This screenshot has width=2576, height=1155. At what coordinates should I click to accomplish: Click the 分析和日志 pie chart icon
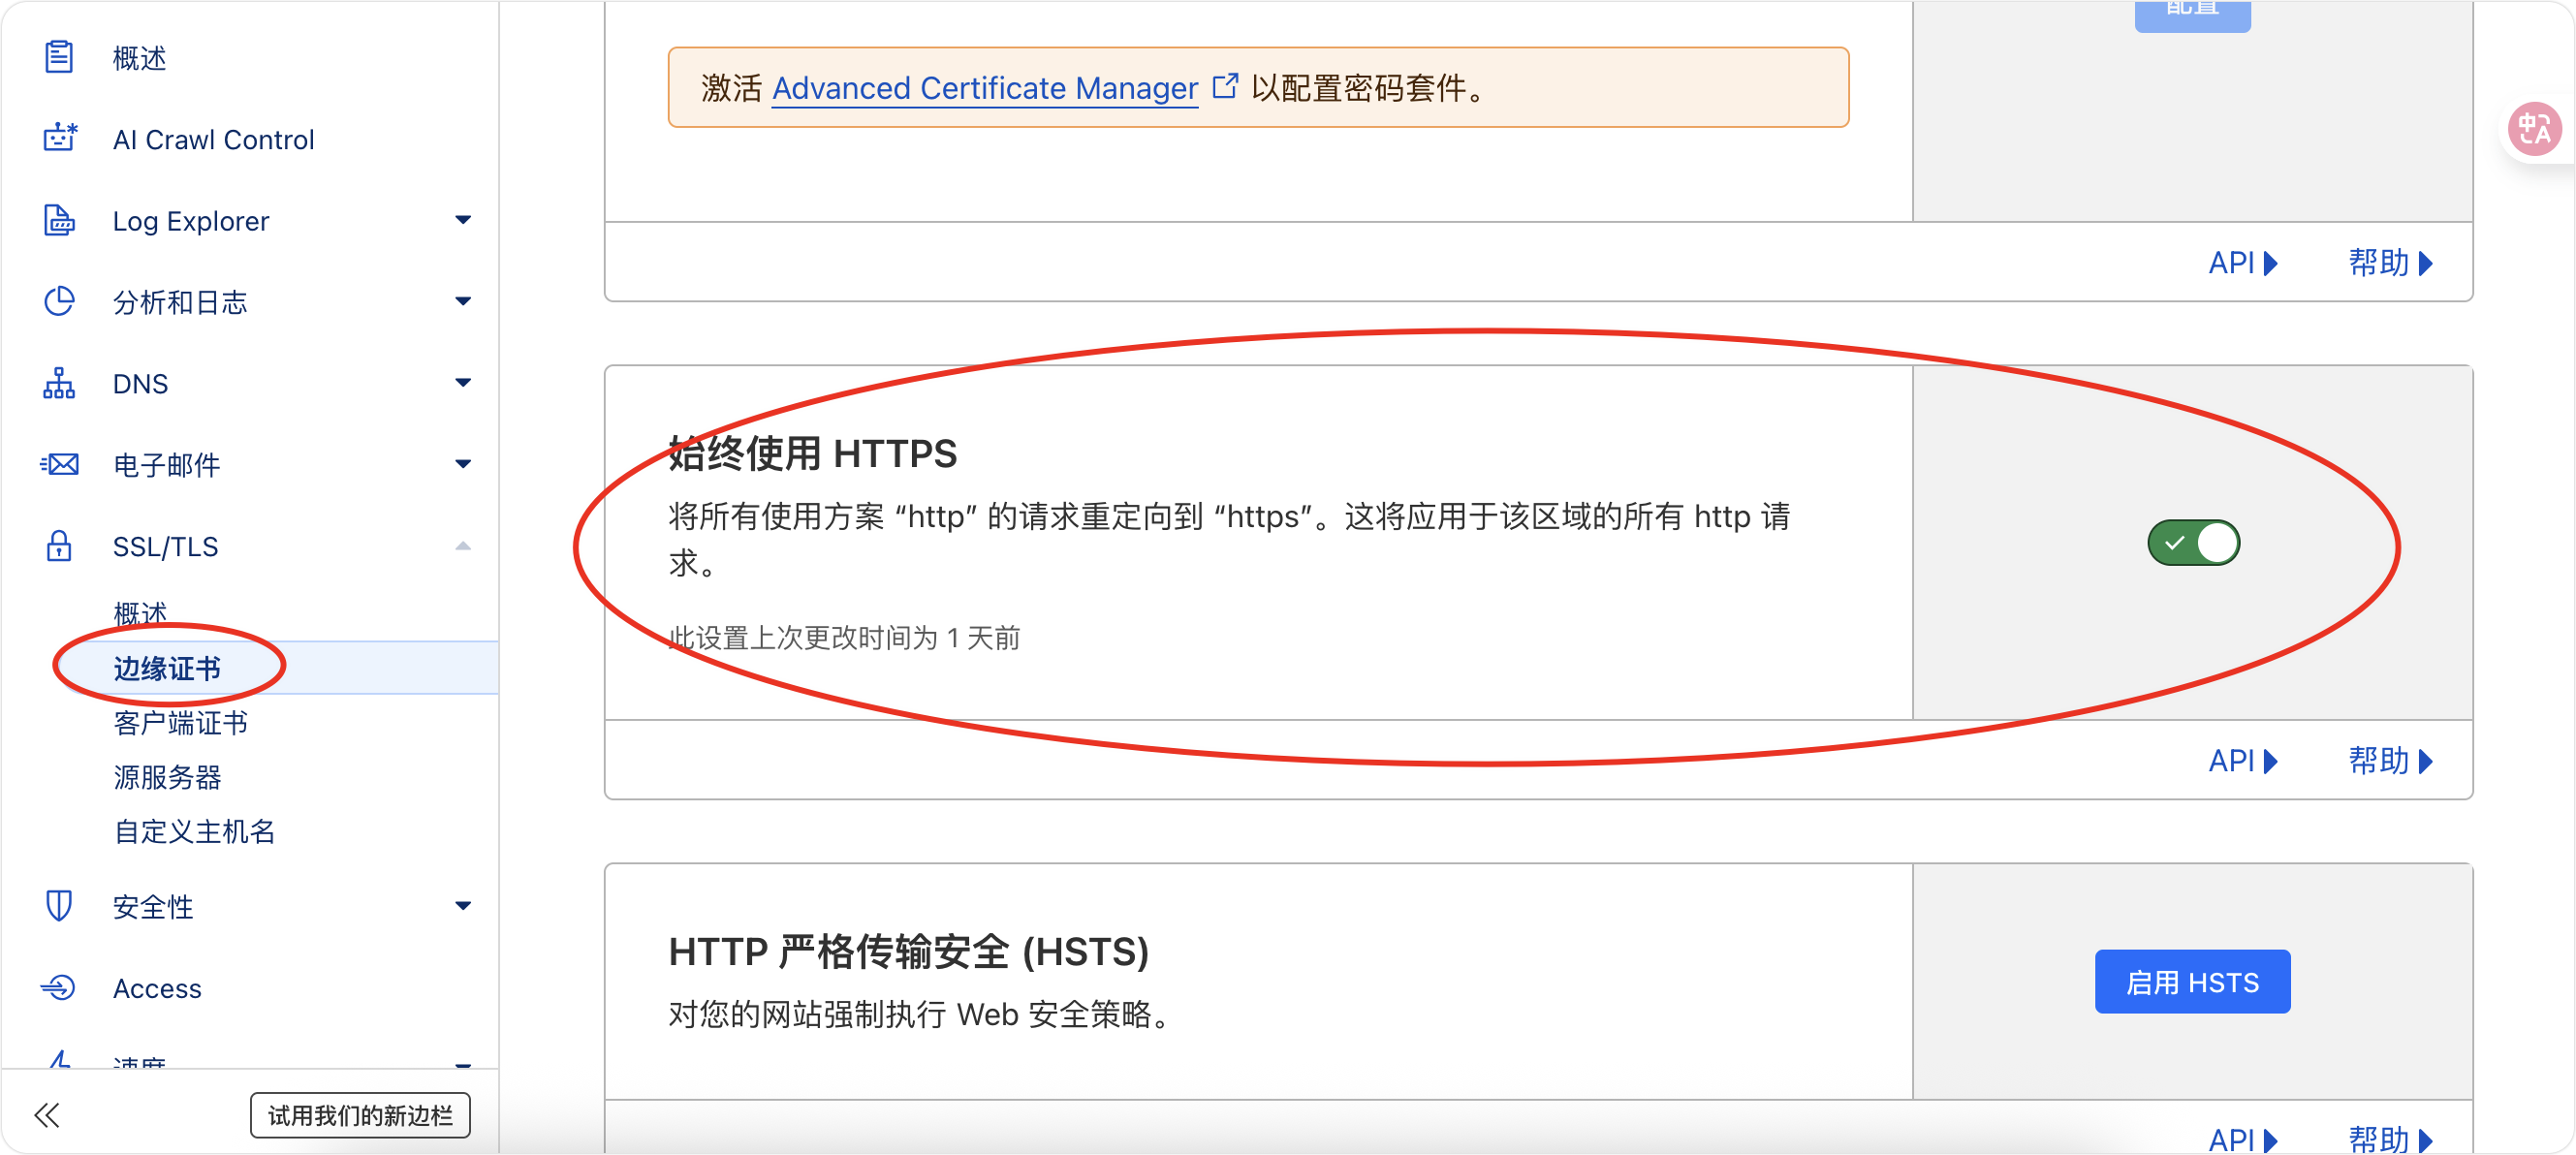point(59,301)
